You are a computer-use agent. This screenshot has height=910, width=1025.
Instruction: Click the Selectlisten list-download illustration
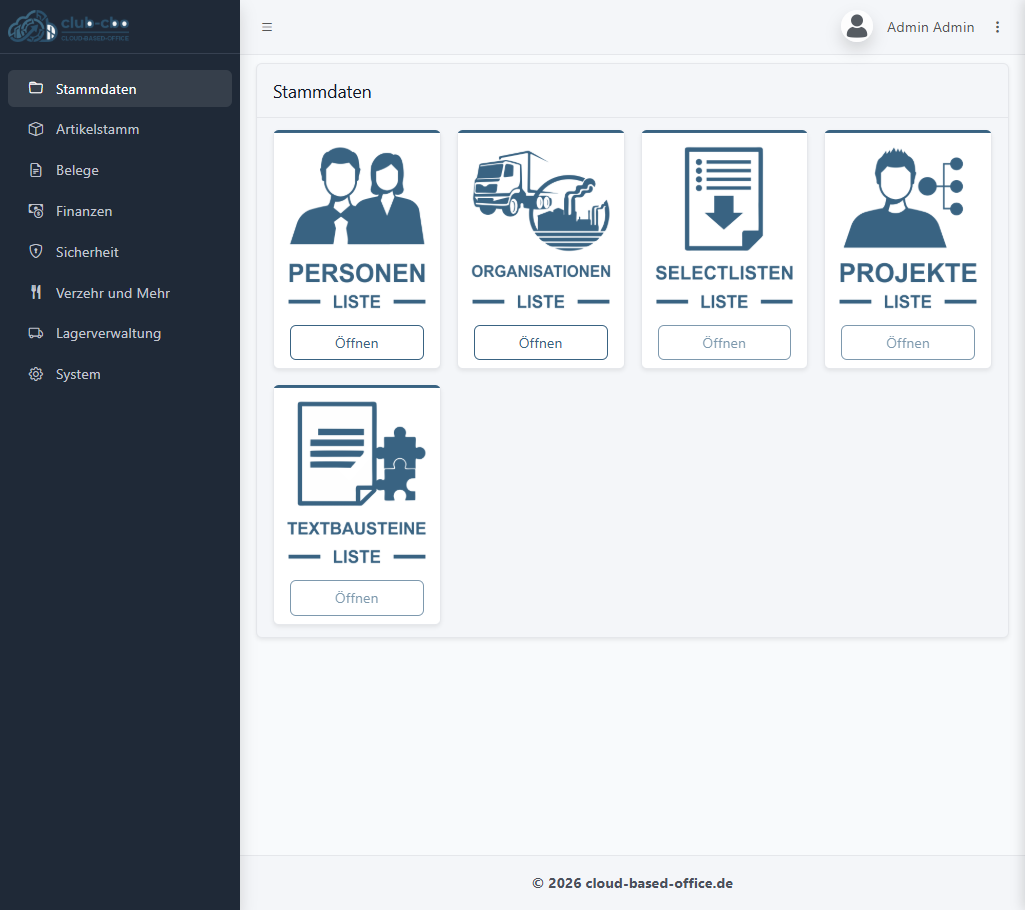(724, 199)
